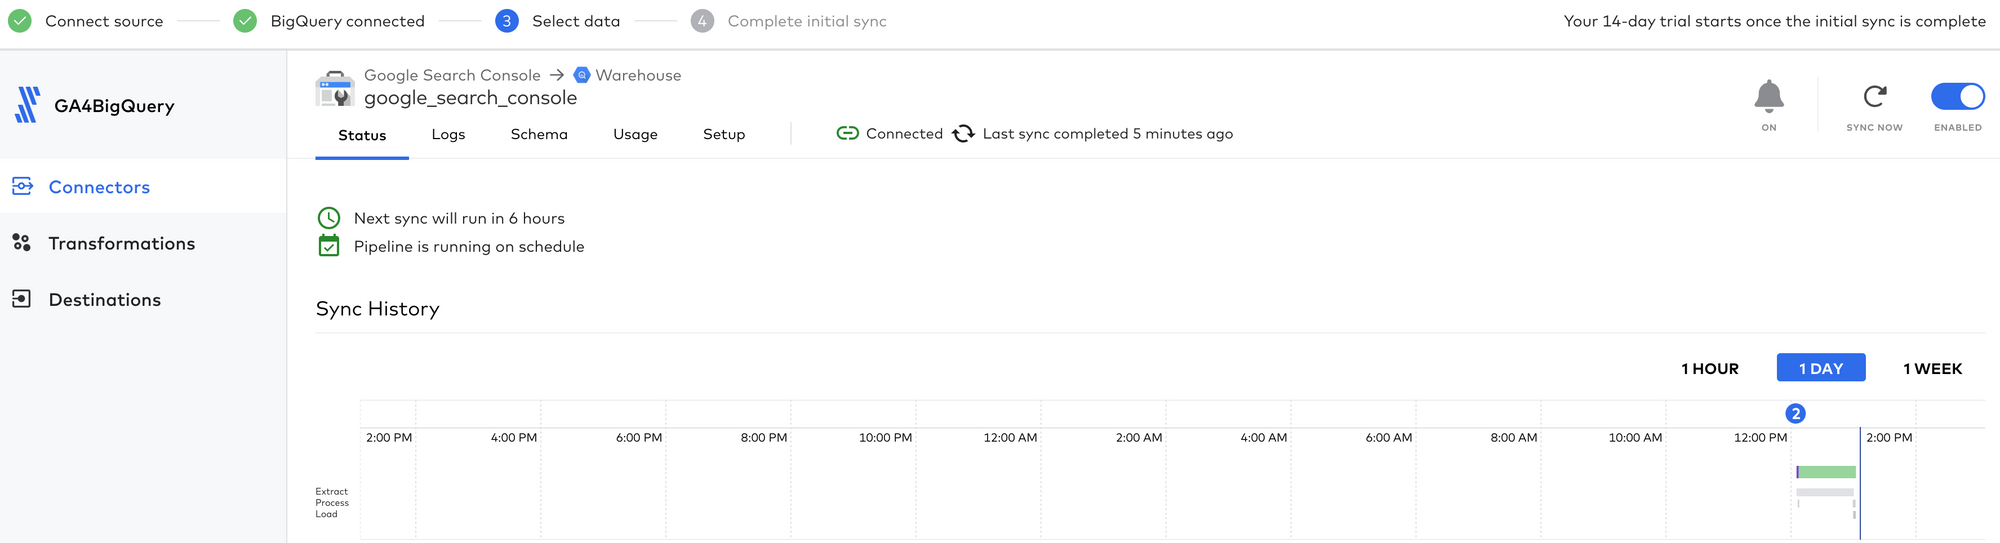
Task: Click the Destinations sidebar icon
Action: [x=22, y=299]
